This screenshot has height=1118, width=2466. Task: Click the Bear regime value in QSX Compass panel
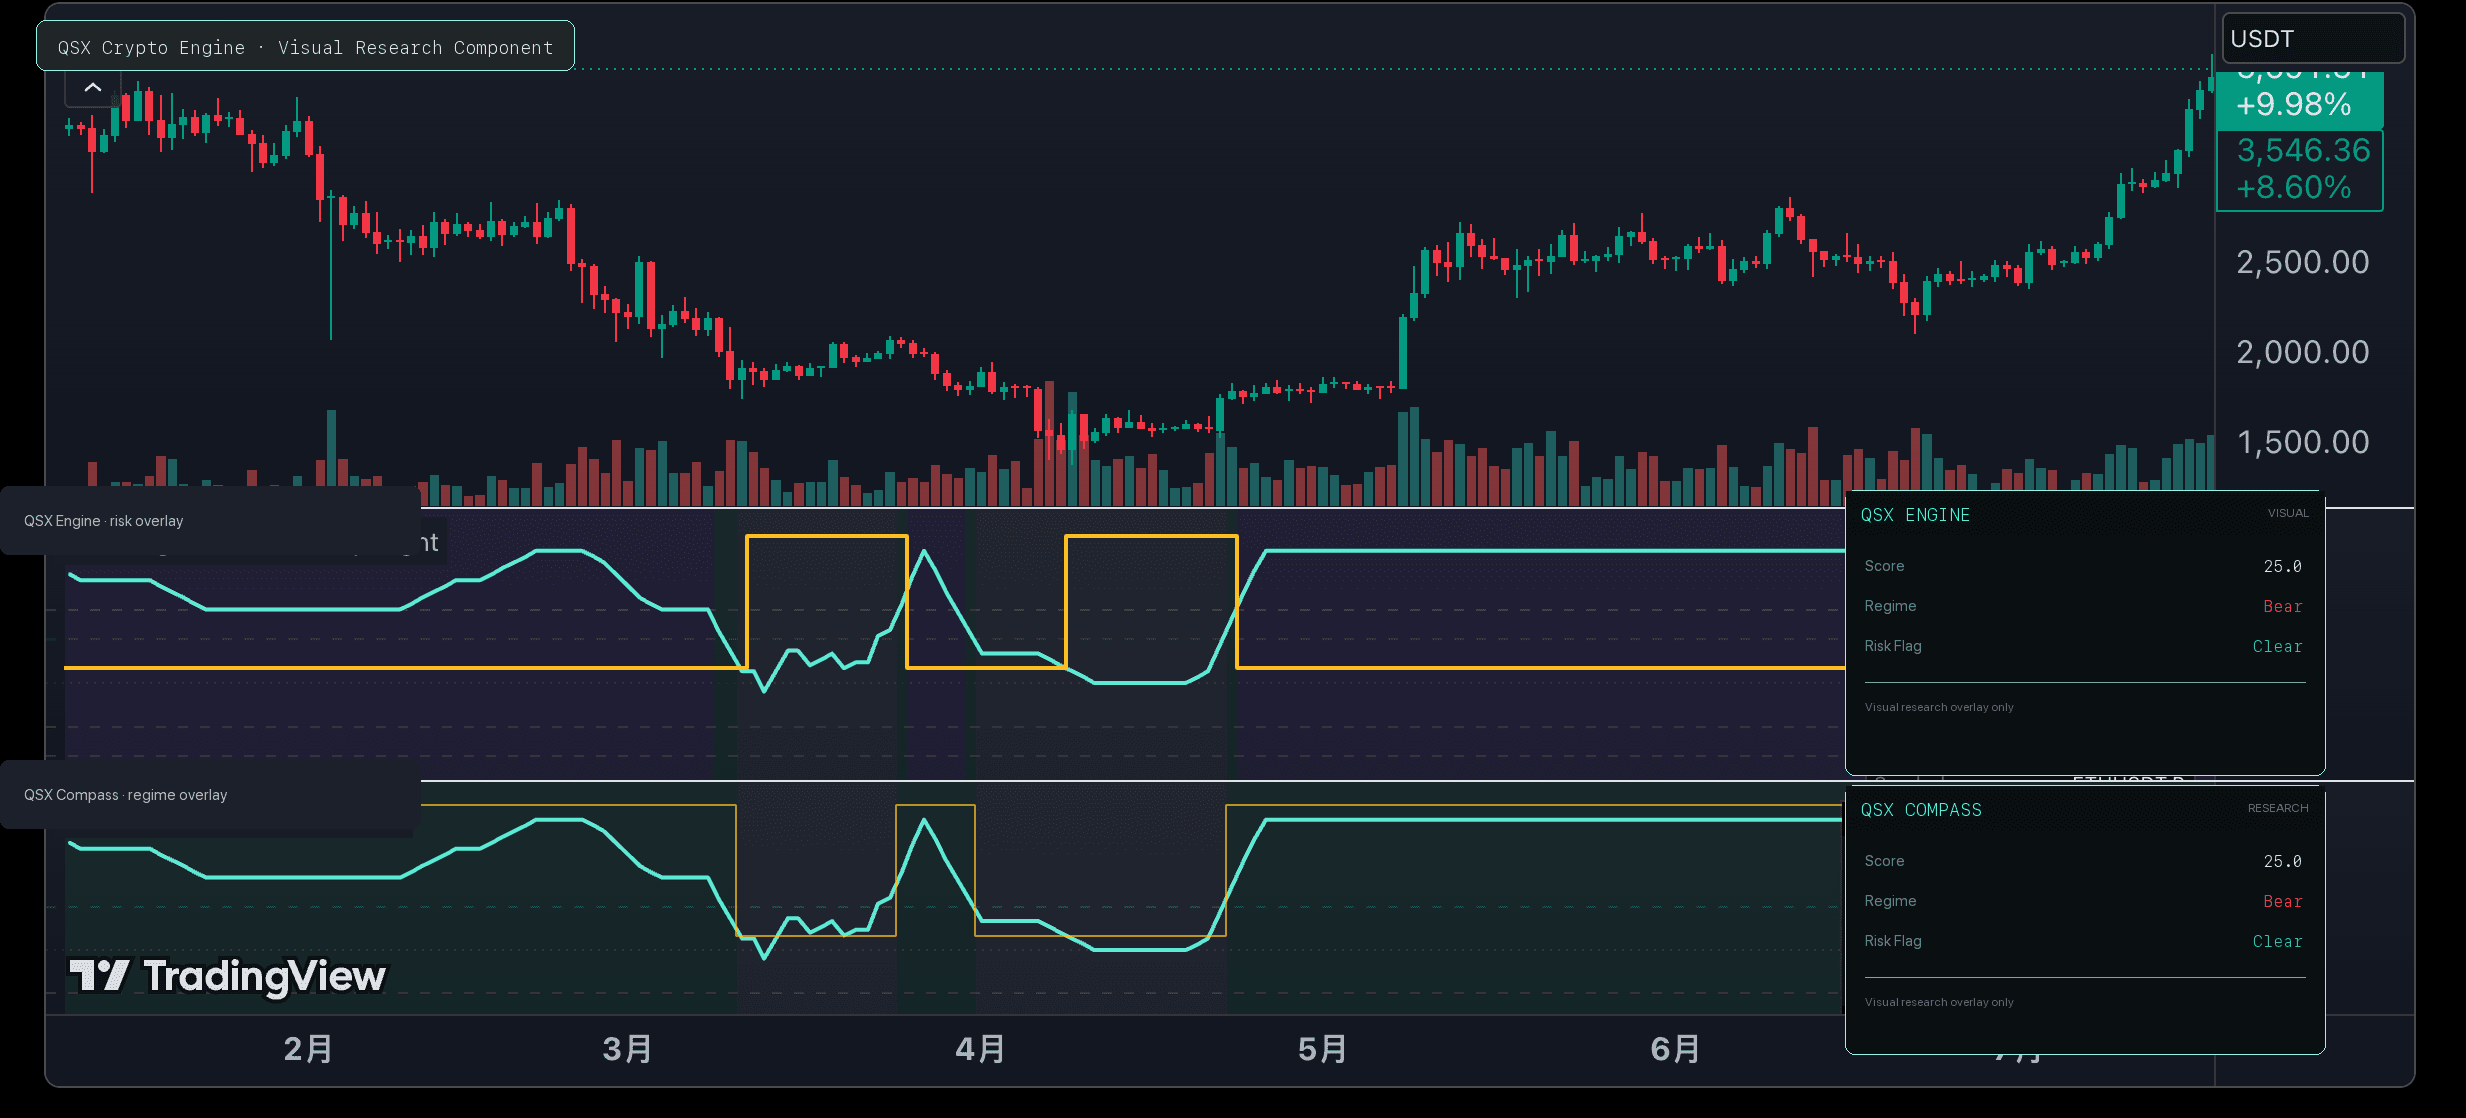click(2282, 902)
